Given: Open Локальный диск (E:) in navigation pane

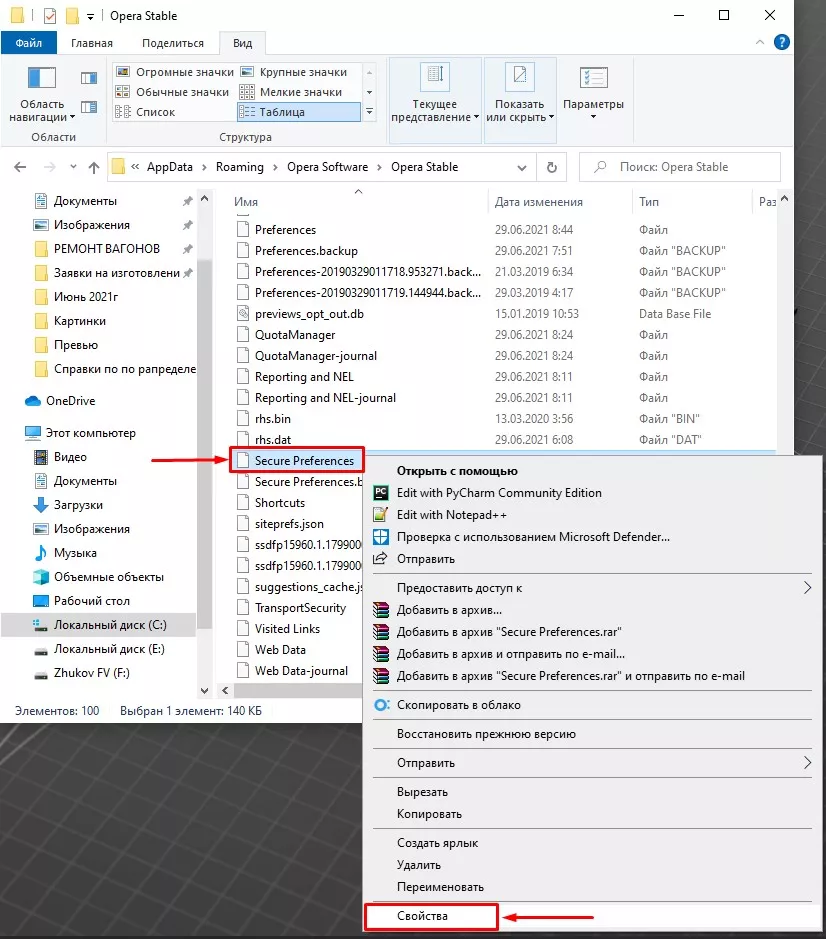Looking at the screenshot, I should [x=109, y=649].
